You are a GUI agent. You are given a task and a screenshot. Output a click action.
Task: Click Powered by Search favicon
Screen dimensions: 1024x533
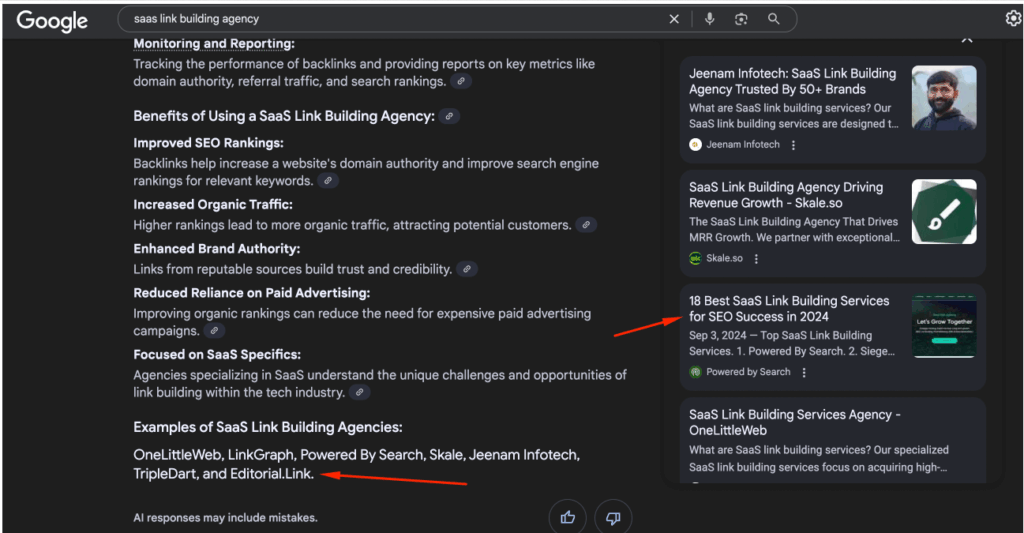click(696, 372)
